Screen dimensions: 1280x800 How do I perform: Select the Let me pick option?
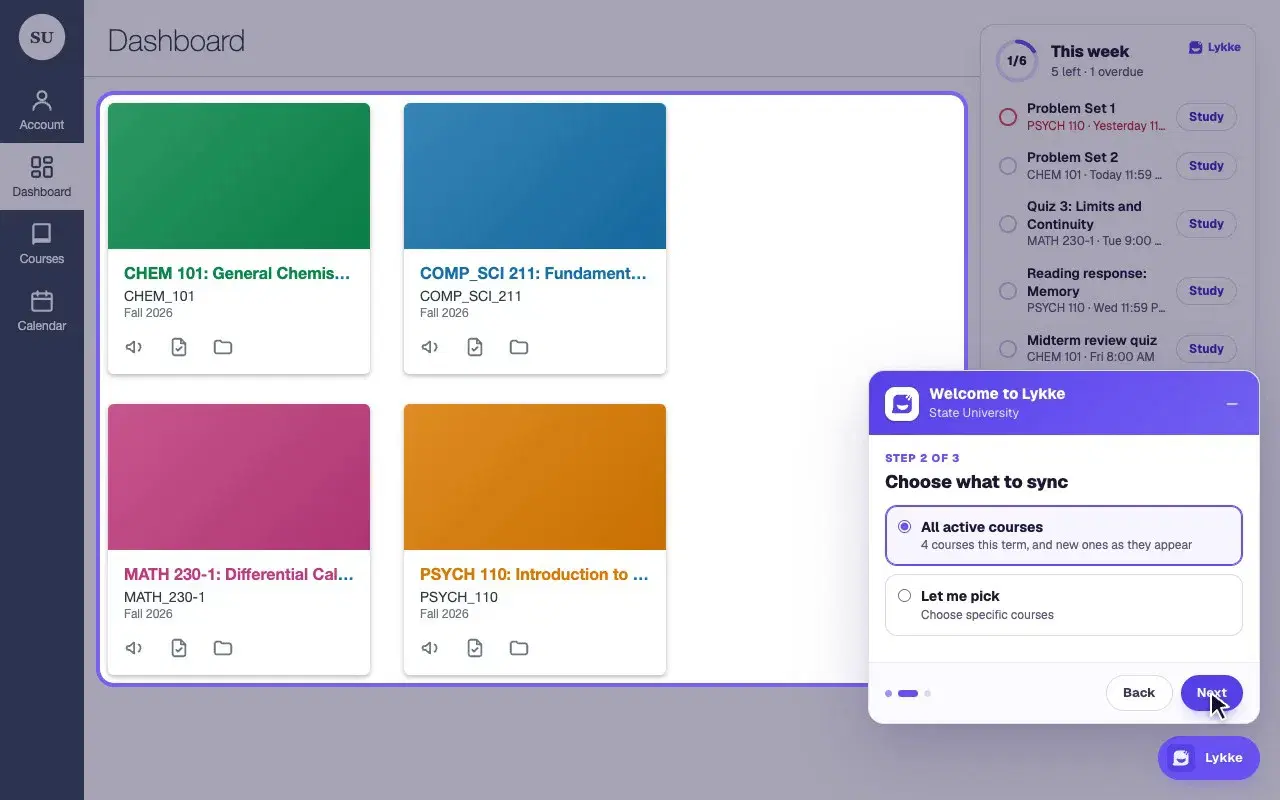(1064, 604)
